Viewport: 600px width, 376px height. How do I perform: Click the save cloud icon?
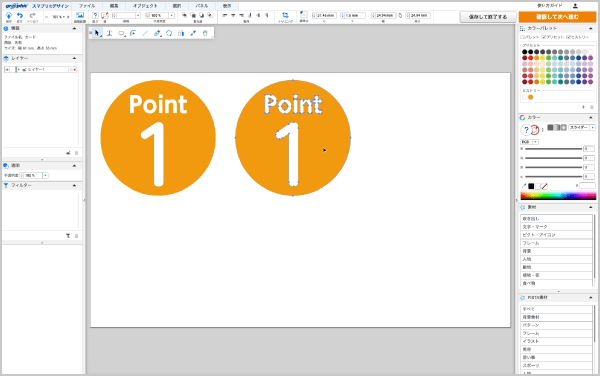pyautogui.click(x=9, y=16)
